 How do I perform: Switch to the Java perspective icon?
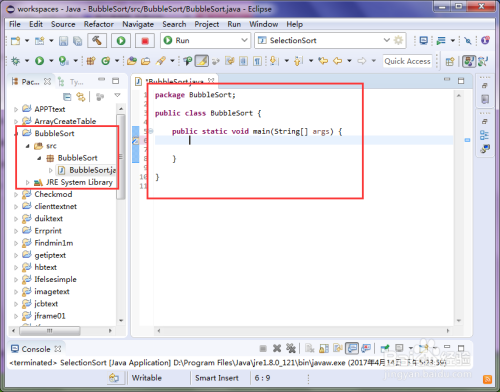[469, 61]
